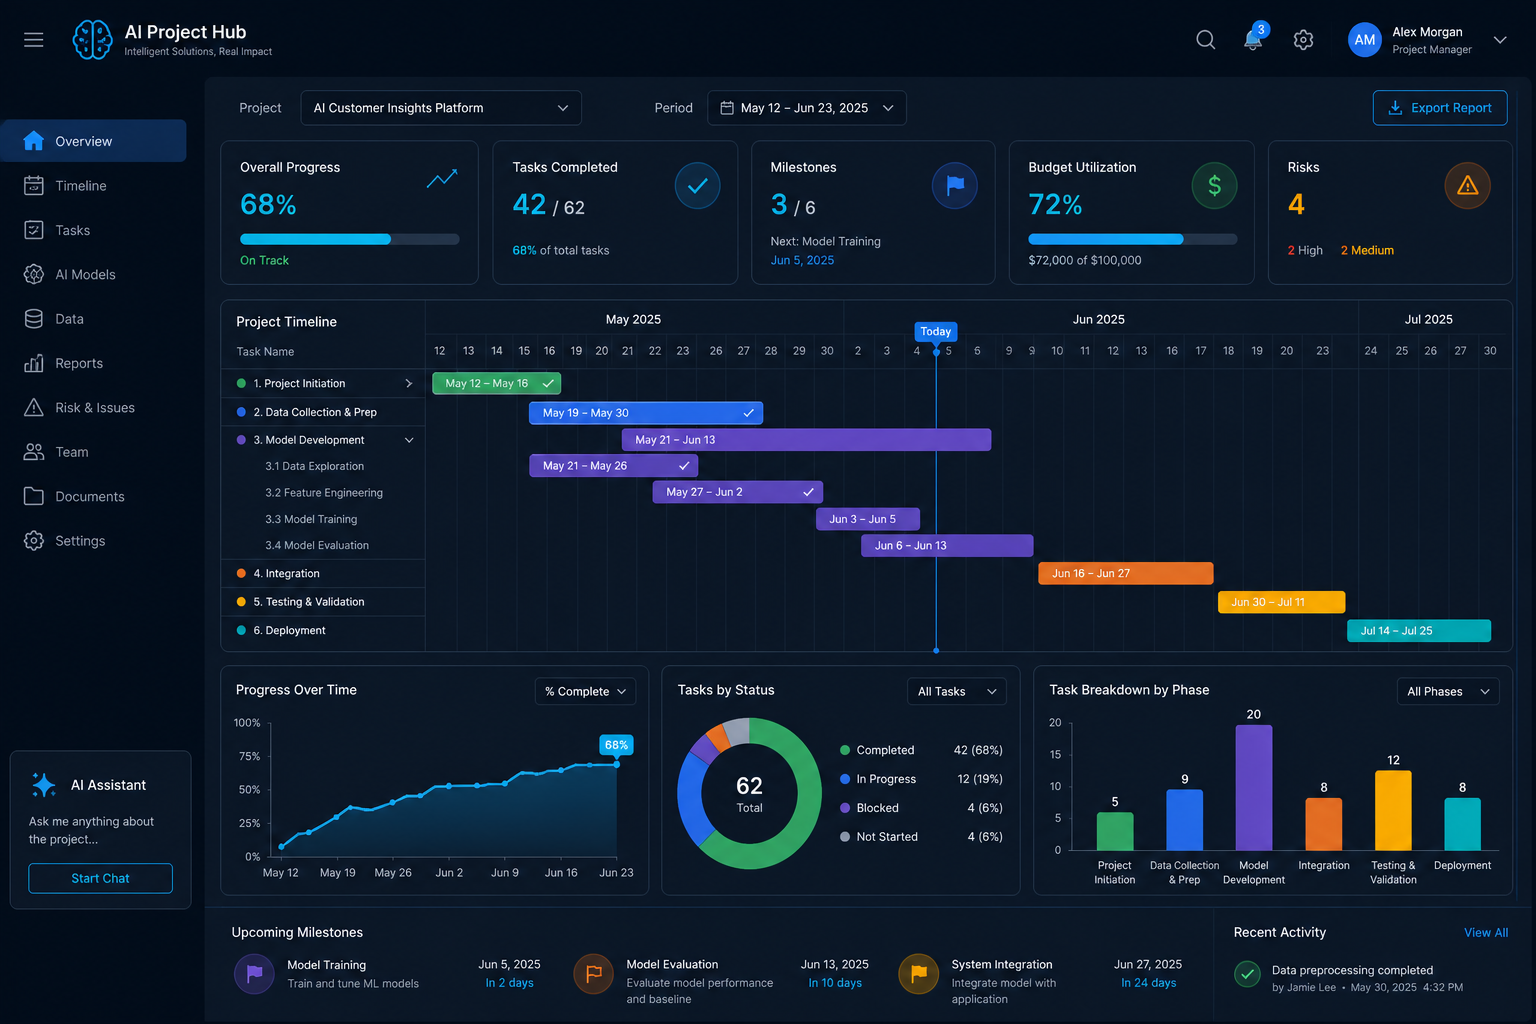Click the Today marker on the timeline
Screen dimensions: 1536x1024
pos(936,331)
